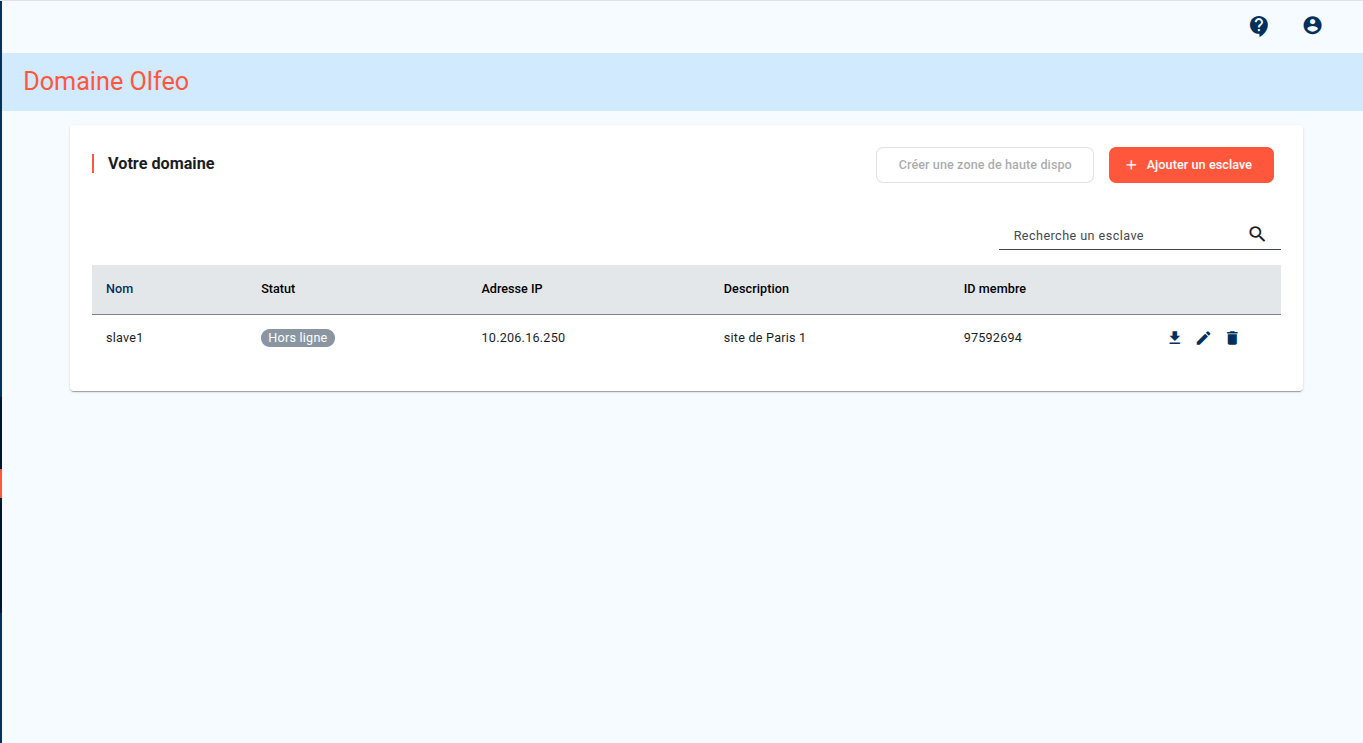Sort table by the Nom column

coord(119,289)
